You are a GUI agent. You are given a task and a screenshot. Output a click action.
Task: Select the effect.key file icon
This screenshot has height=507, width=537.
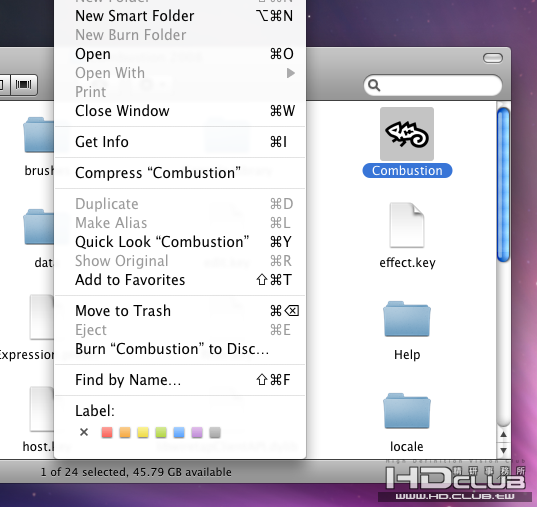point(407,225)
